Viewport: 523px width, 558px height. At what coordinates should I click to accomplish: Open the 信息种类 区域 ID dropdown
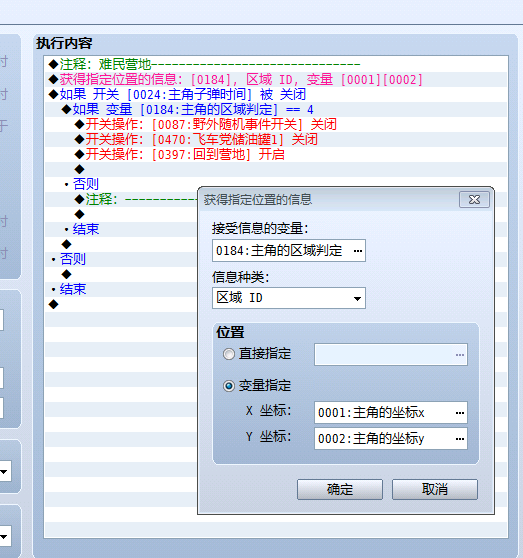tap(289, 298)
